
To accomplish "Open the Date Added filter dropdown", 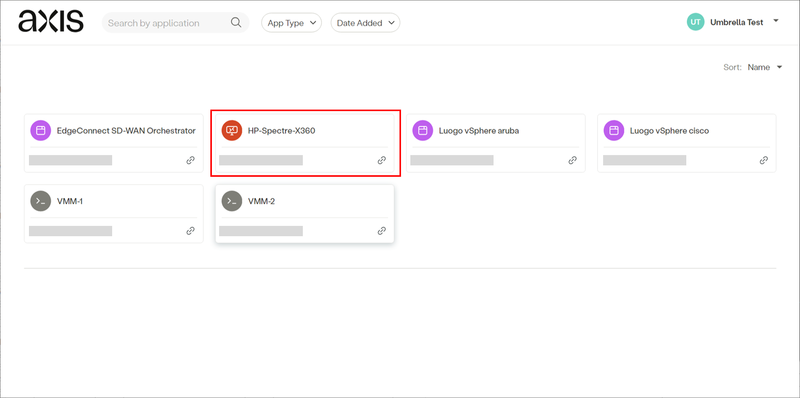I will pos(365,23).
